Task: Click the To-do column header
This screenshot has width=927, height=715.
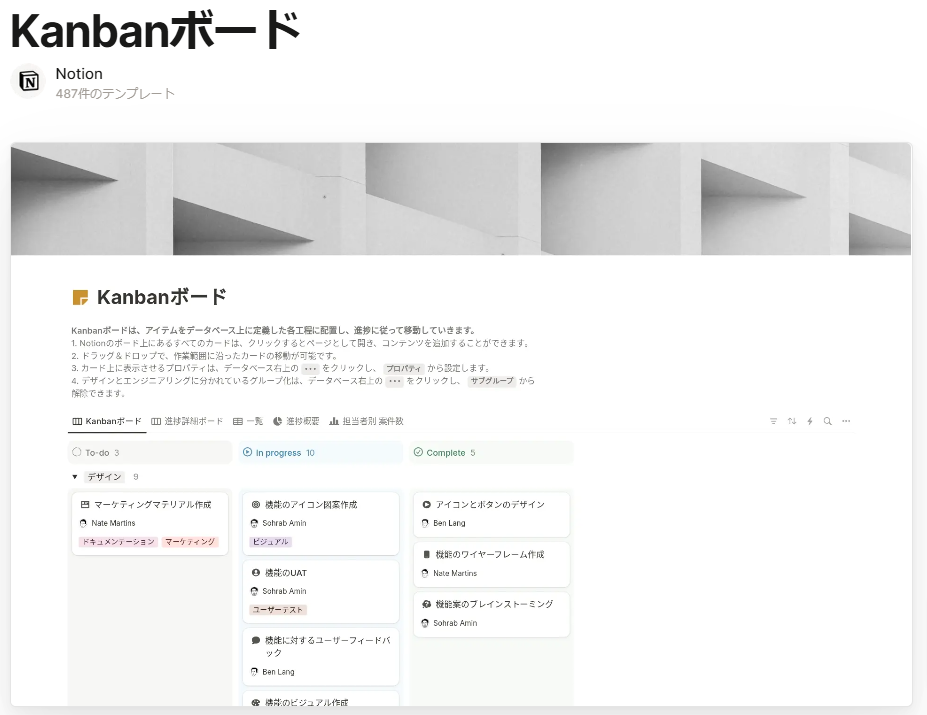Action: (150, 452)
